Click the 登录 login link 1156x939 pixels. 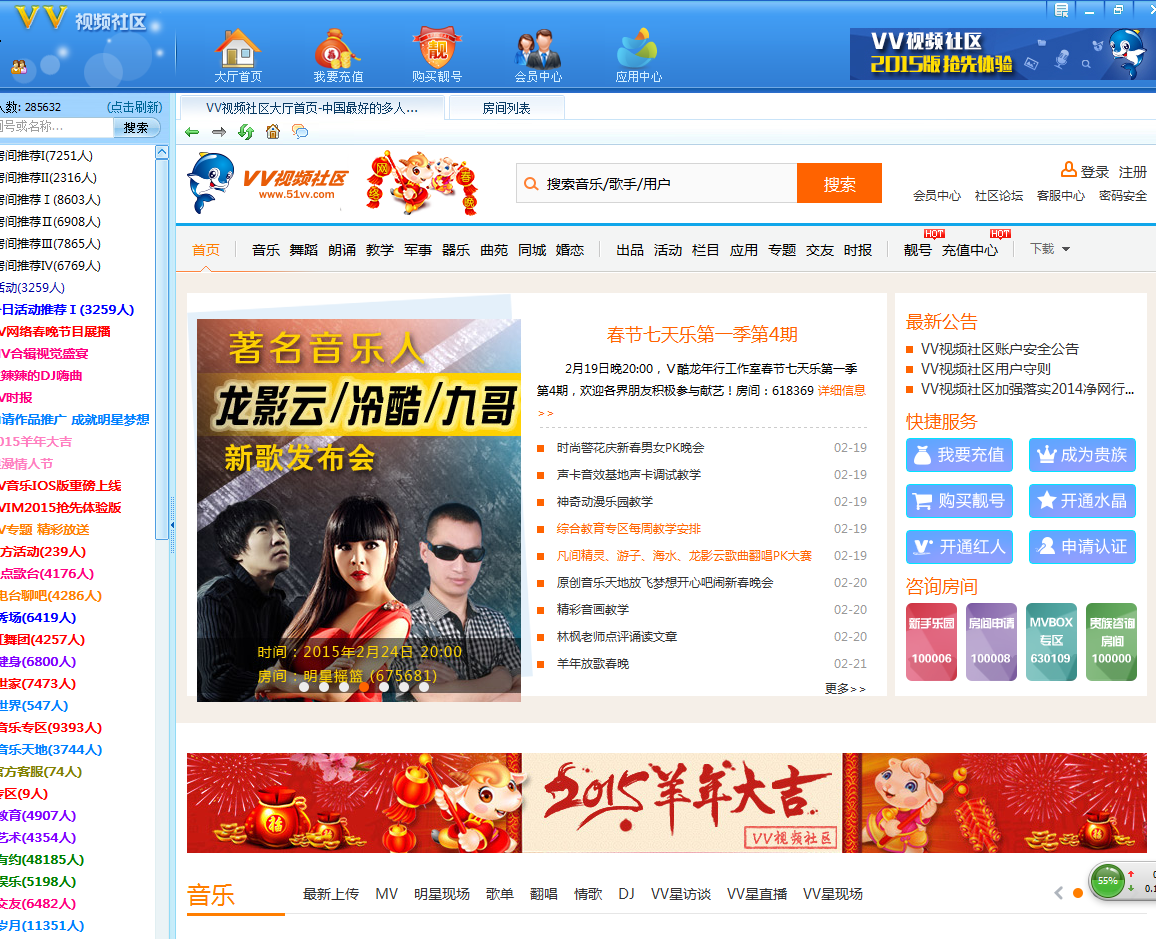[1094, 172]
